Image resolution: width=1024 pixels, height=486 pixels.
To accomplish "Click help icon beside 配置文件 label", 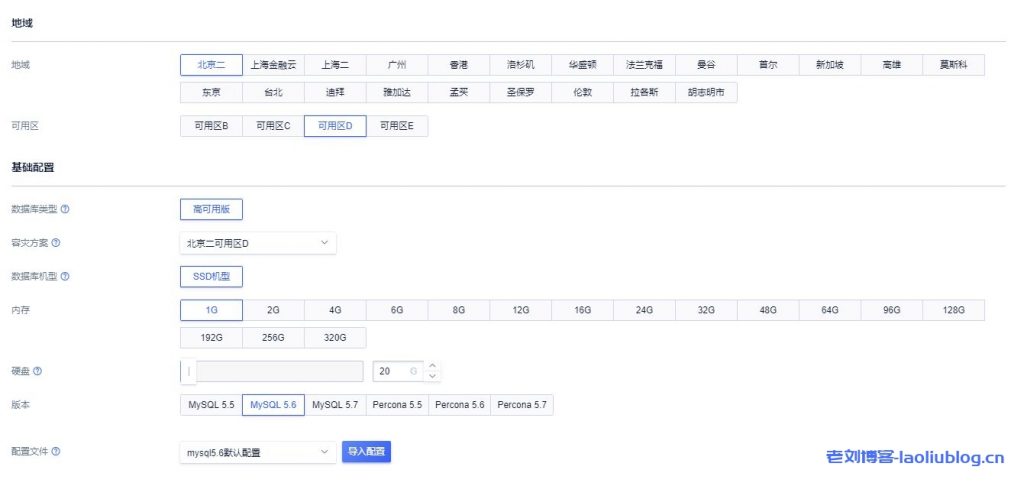I will (x=55, y=452).
